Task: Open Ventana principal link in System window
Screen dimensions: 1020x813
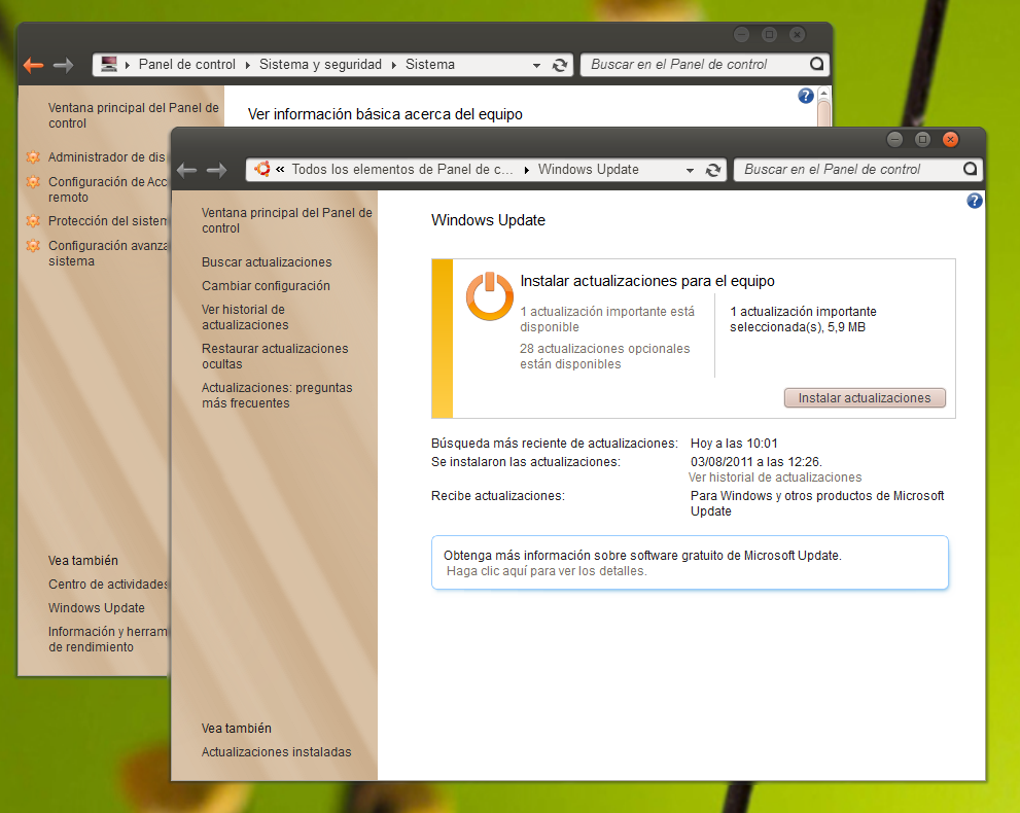Action: [133, 115]
